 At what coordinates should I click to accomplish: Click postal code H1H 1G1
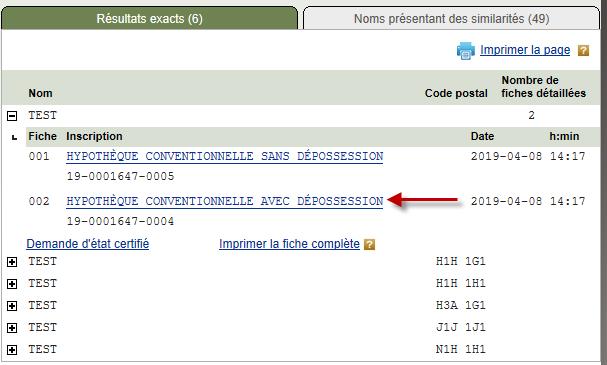click(461, 262)
